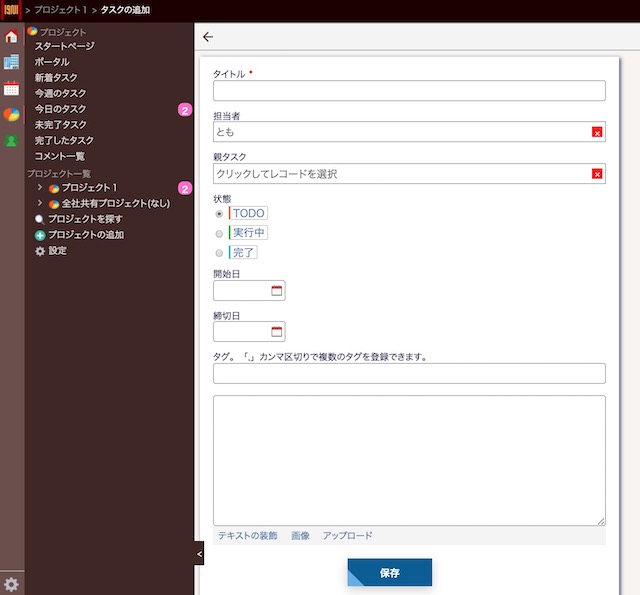The height and width of the screenshot is (595, 640).
Task: Click the プロジェクトの追加 link
Action: point(86,235)
